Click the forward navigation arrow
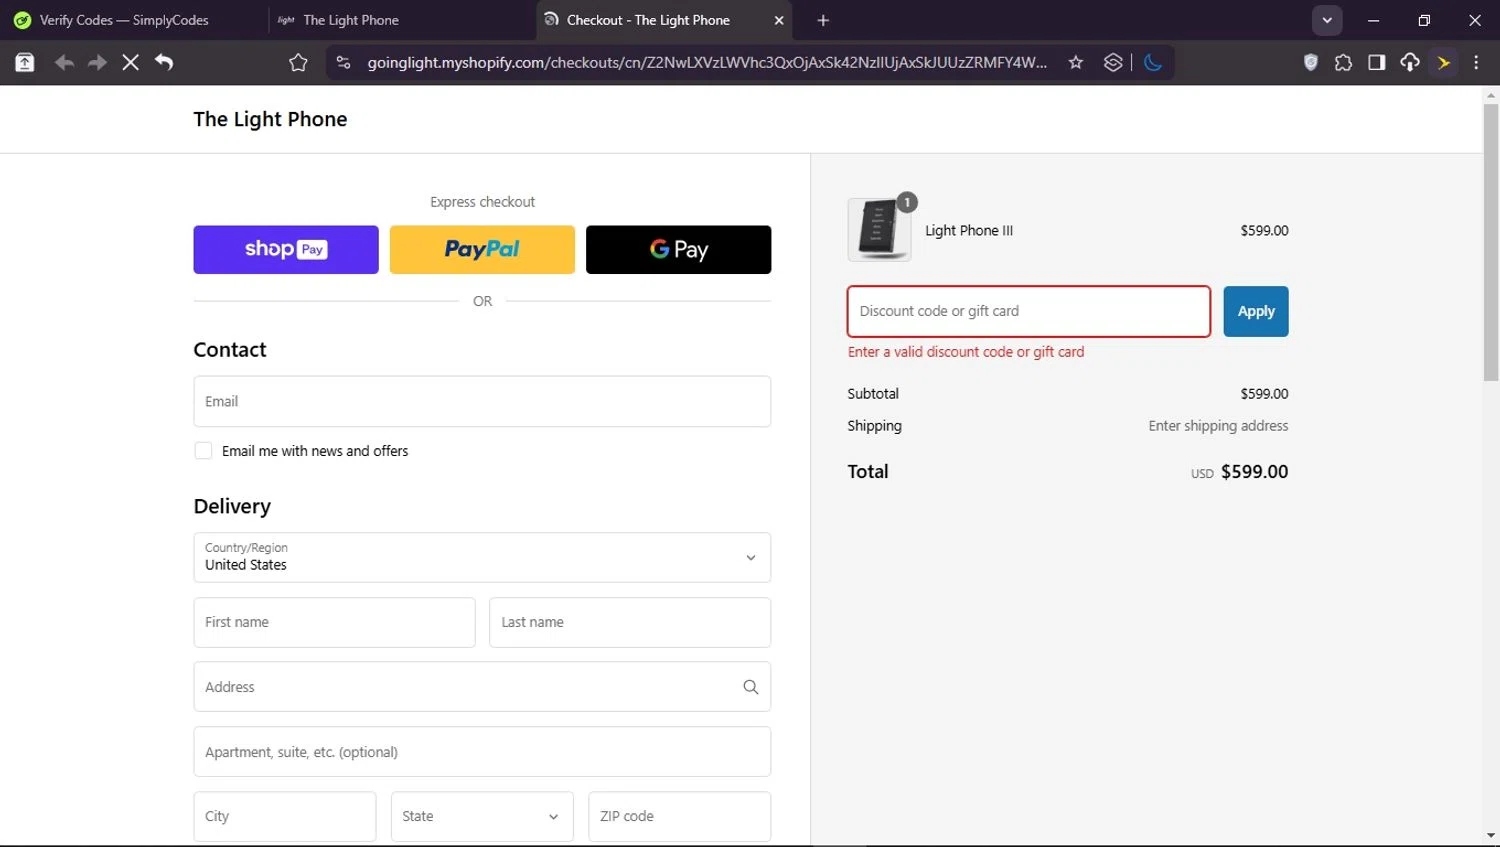Viewport: 1500px width, 847px height. click(x=97, y=62)
